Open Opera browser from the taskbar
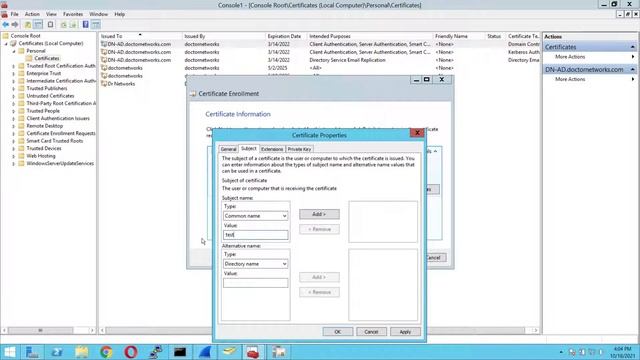 pos(131,352)
